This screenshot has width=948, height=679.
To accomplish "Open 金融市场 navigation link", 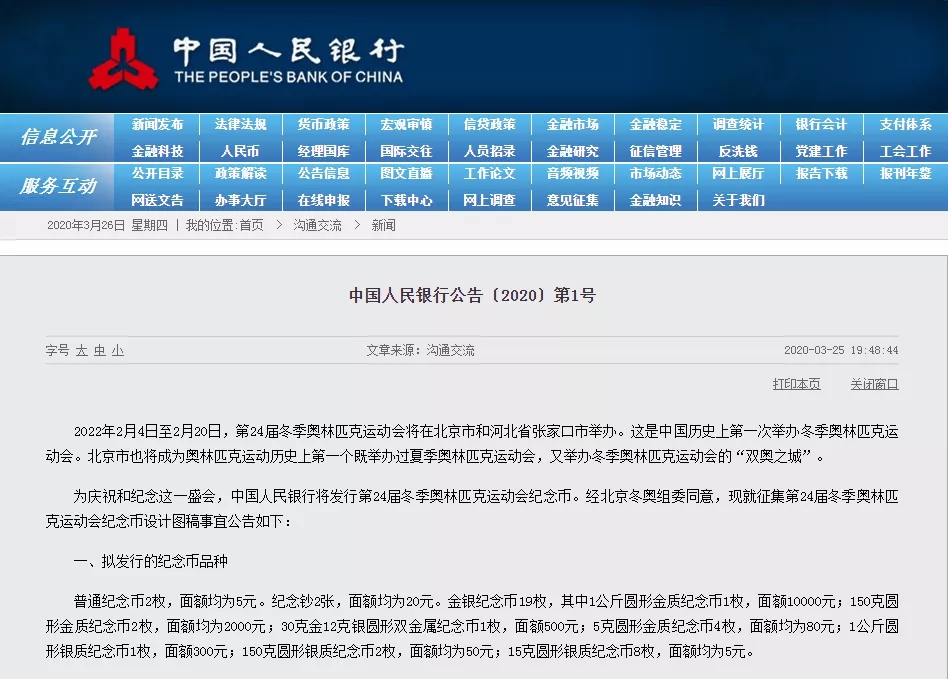I will (x=573, y=125).
